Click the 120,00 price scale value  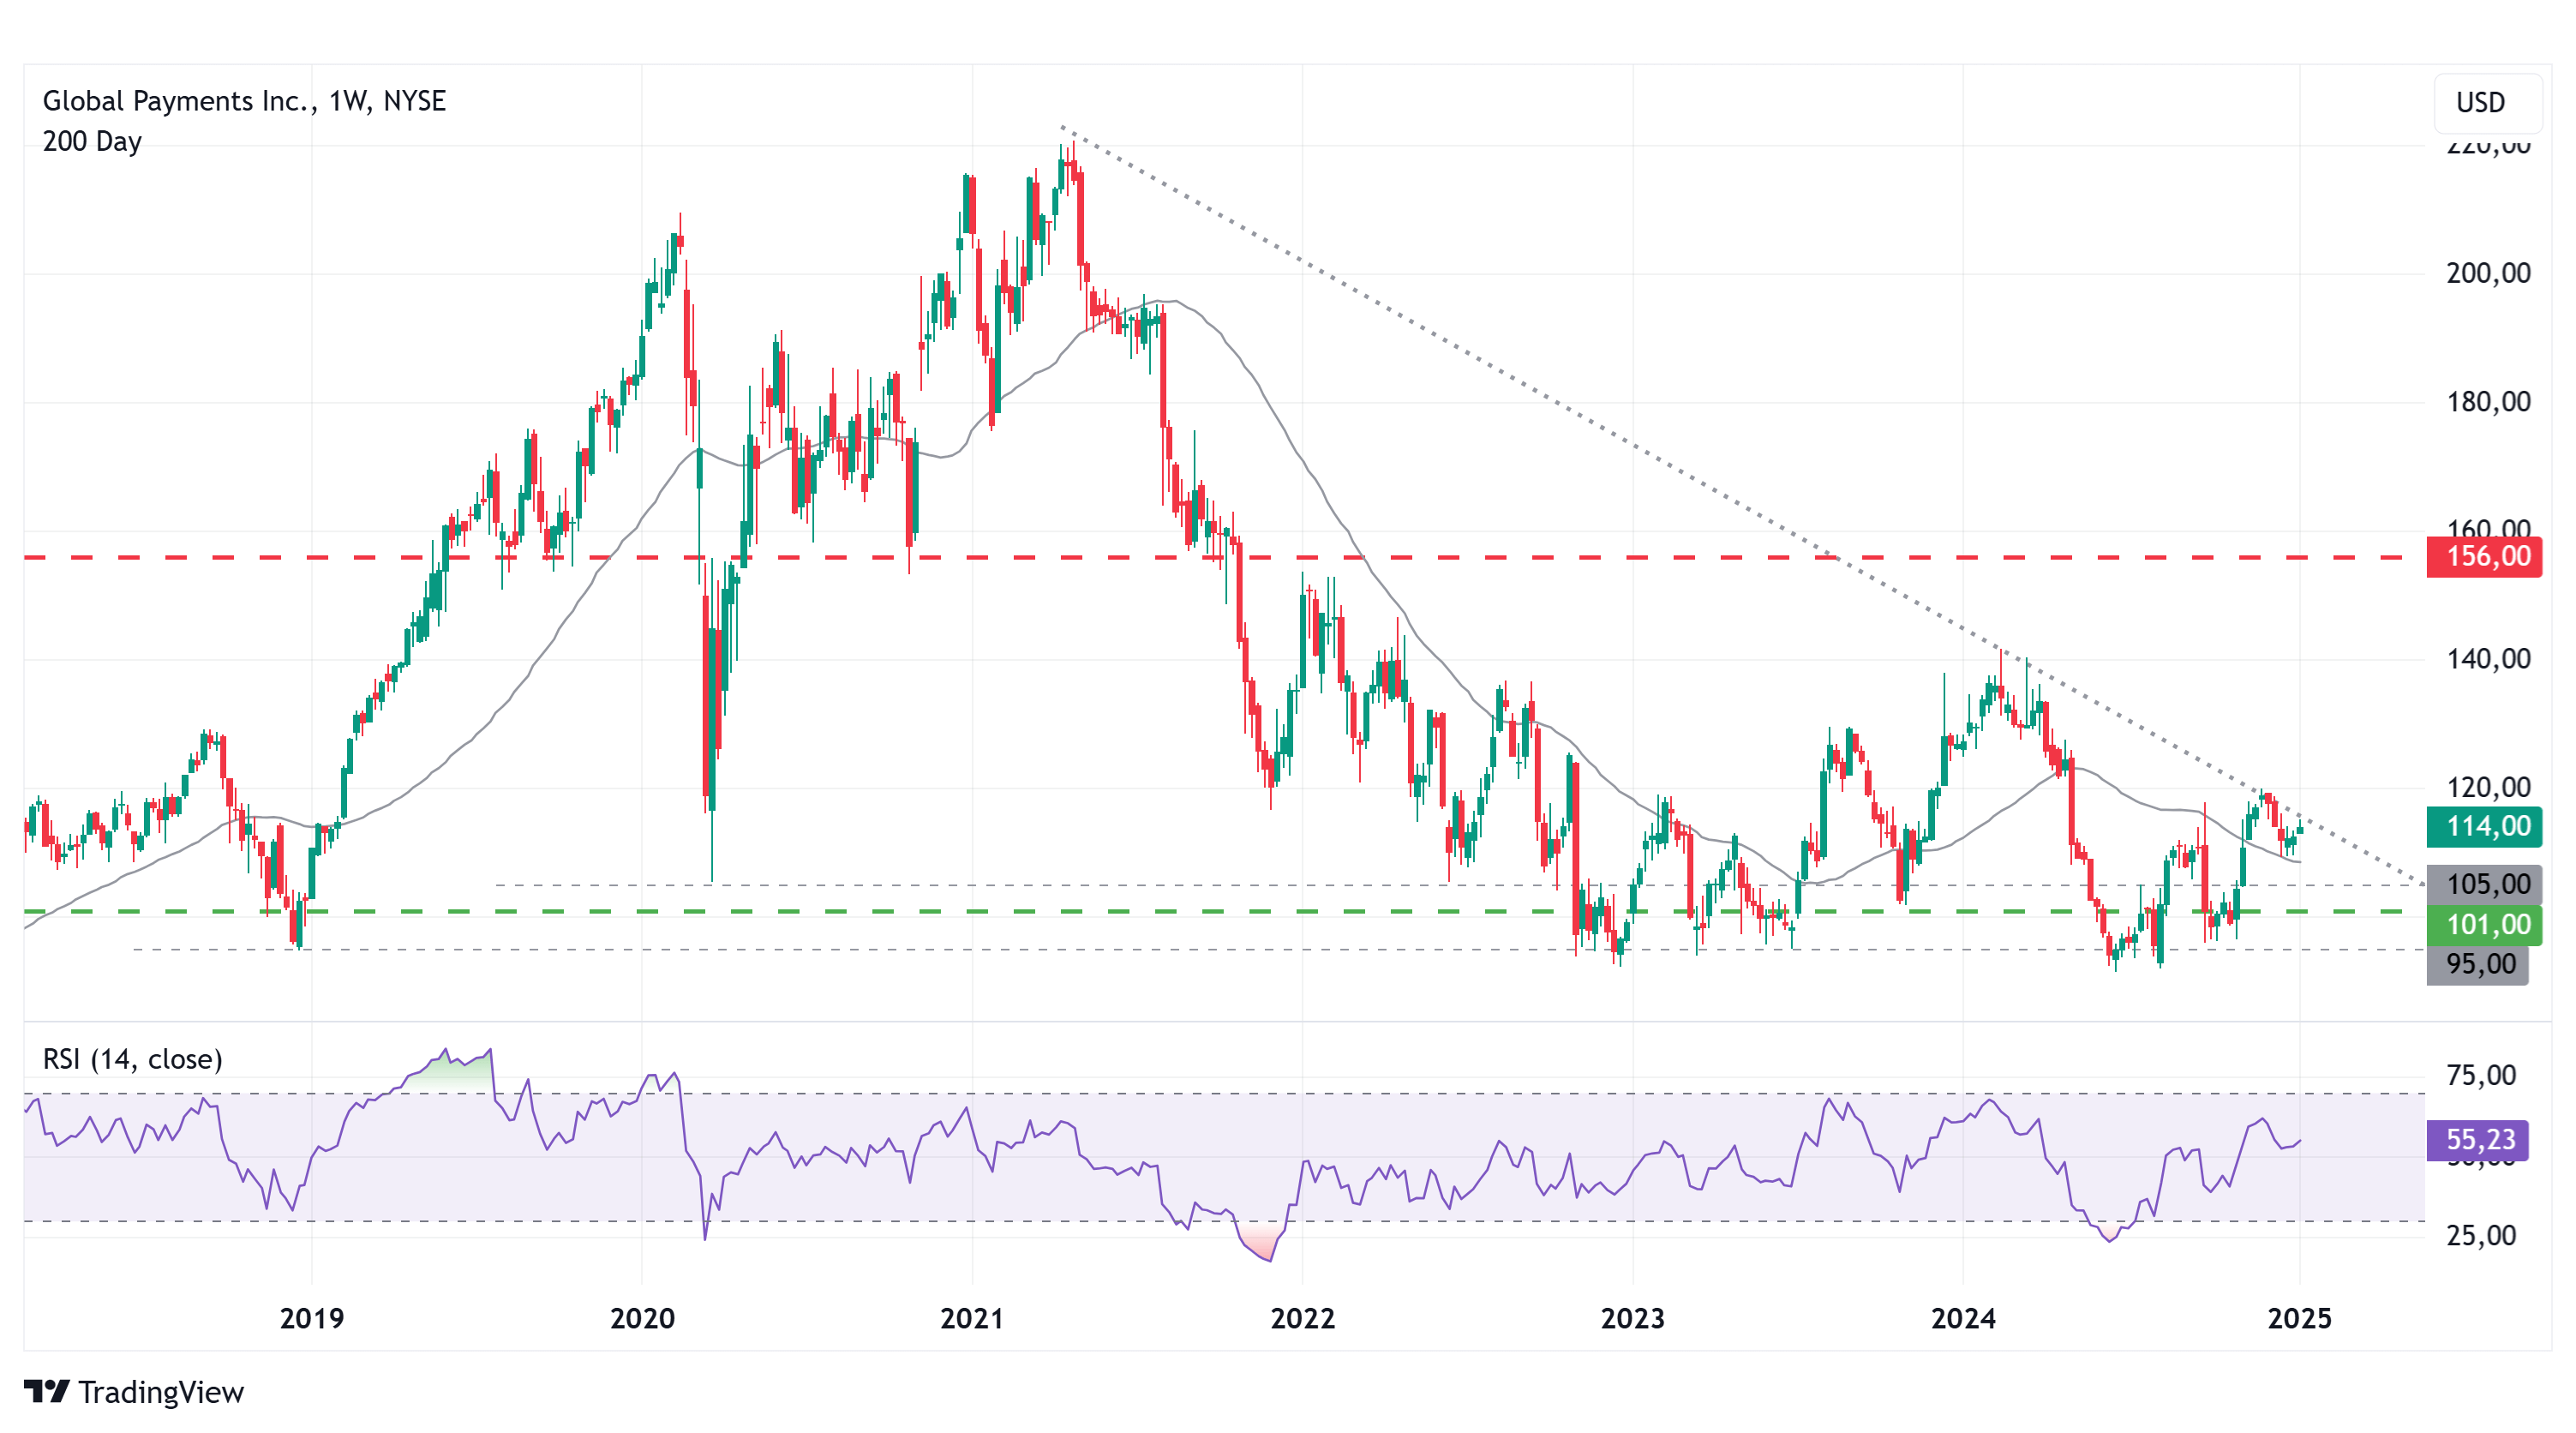(x=2488, y=787)
